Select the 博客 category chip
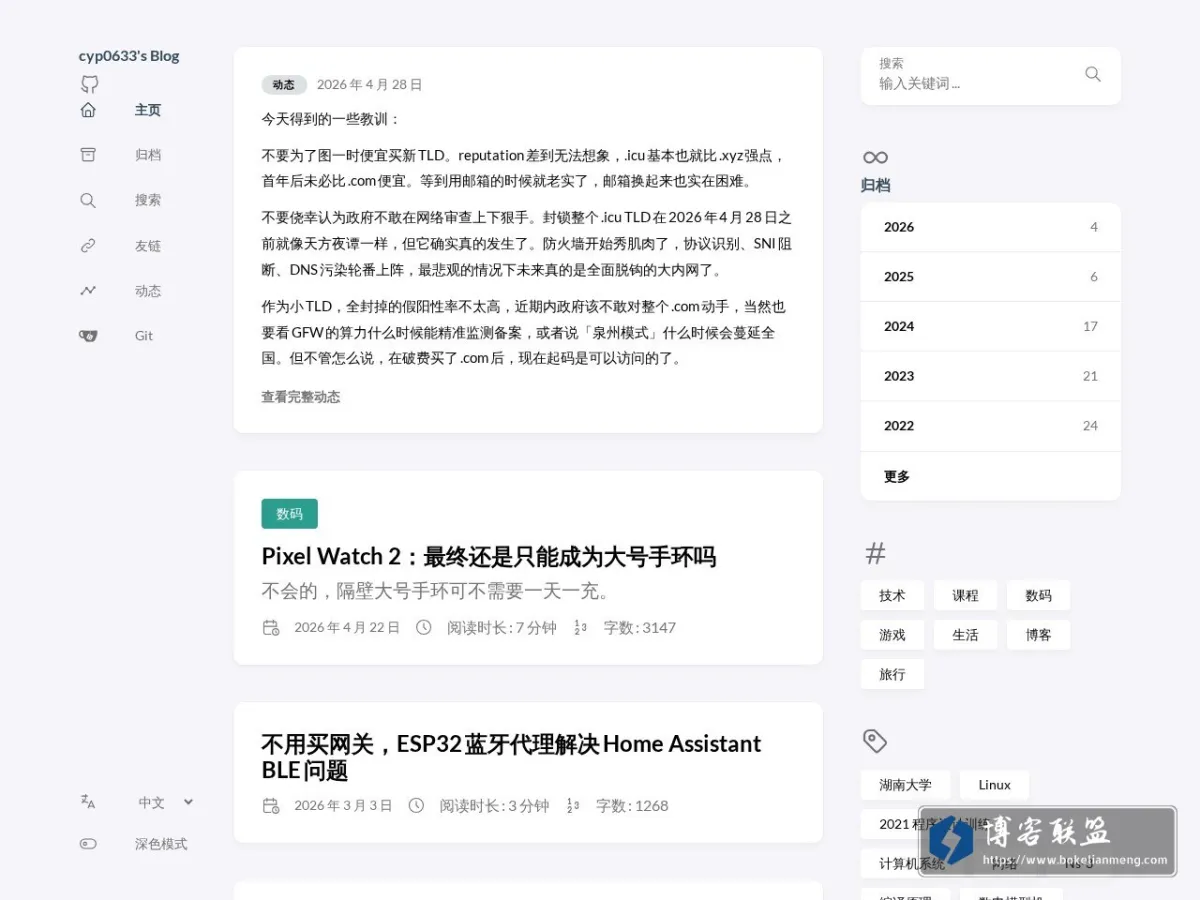1200x900 pixels. [1038, 635]
